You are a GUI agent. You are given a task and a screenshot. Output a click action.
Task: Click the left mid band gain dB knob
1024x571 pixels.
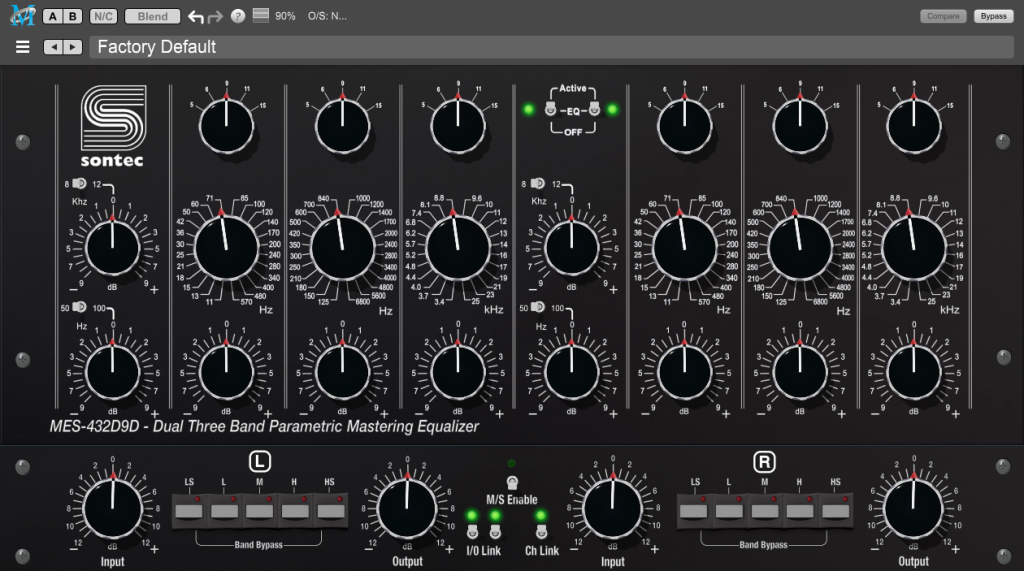[342, 372]
